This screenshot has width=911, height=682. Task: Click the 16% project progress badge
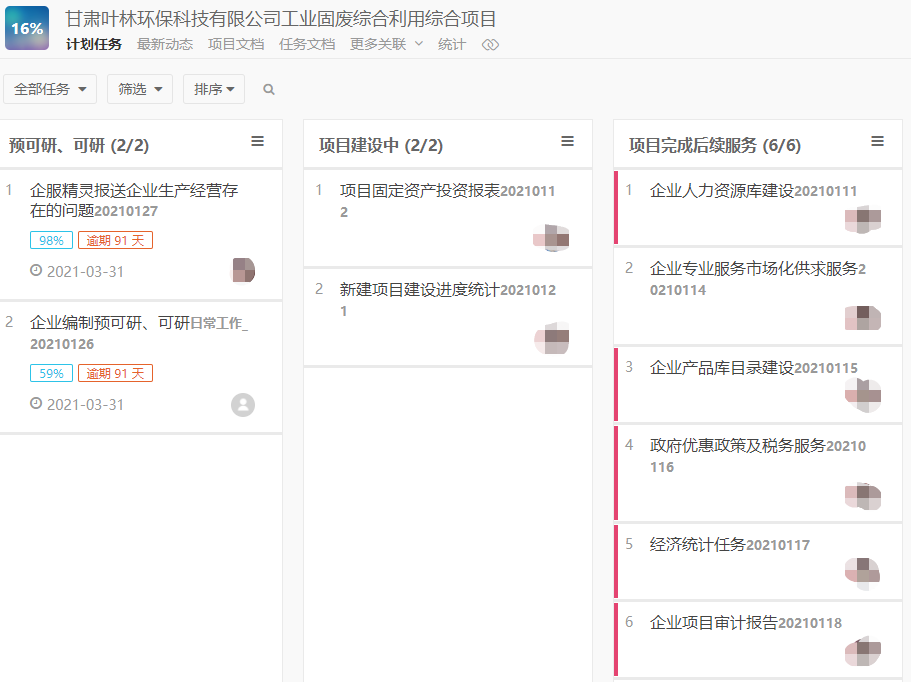[x=27, y=28]
